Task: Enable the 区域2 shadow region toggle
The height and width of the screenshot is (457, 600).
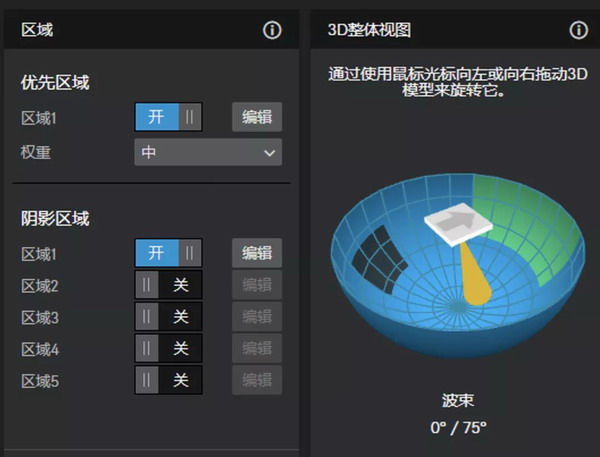Action: 168,285
